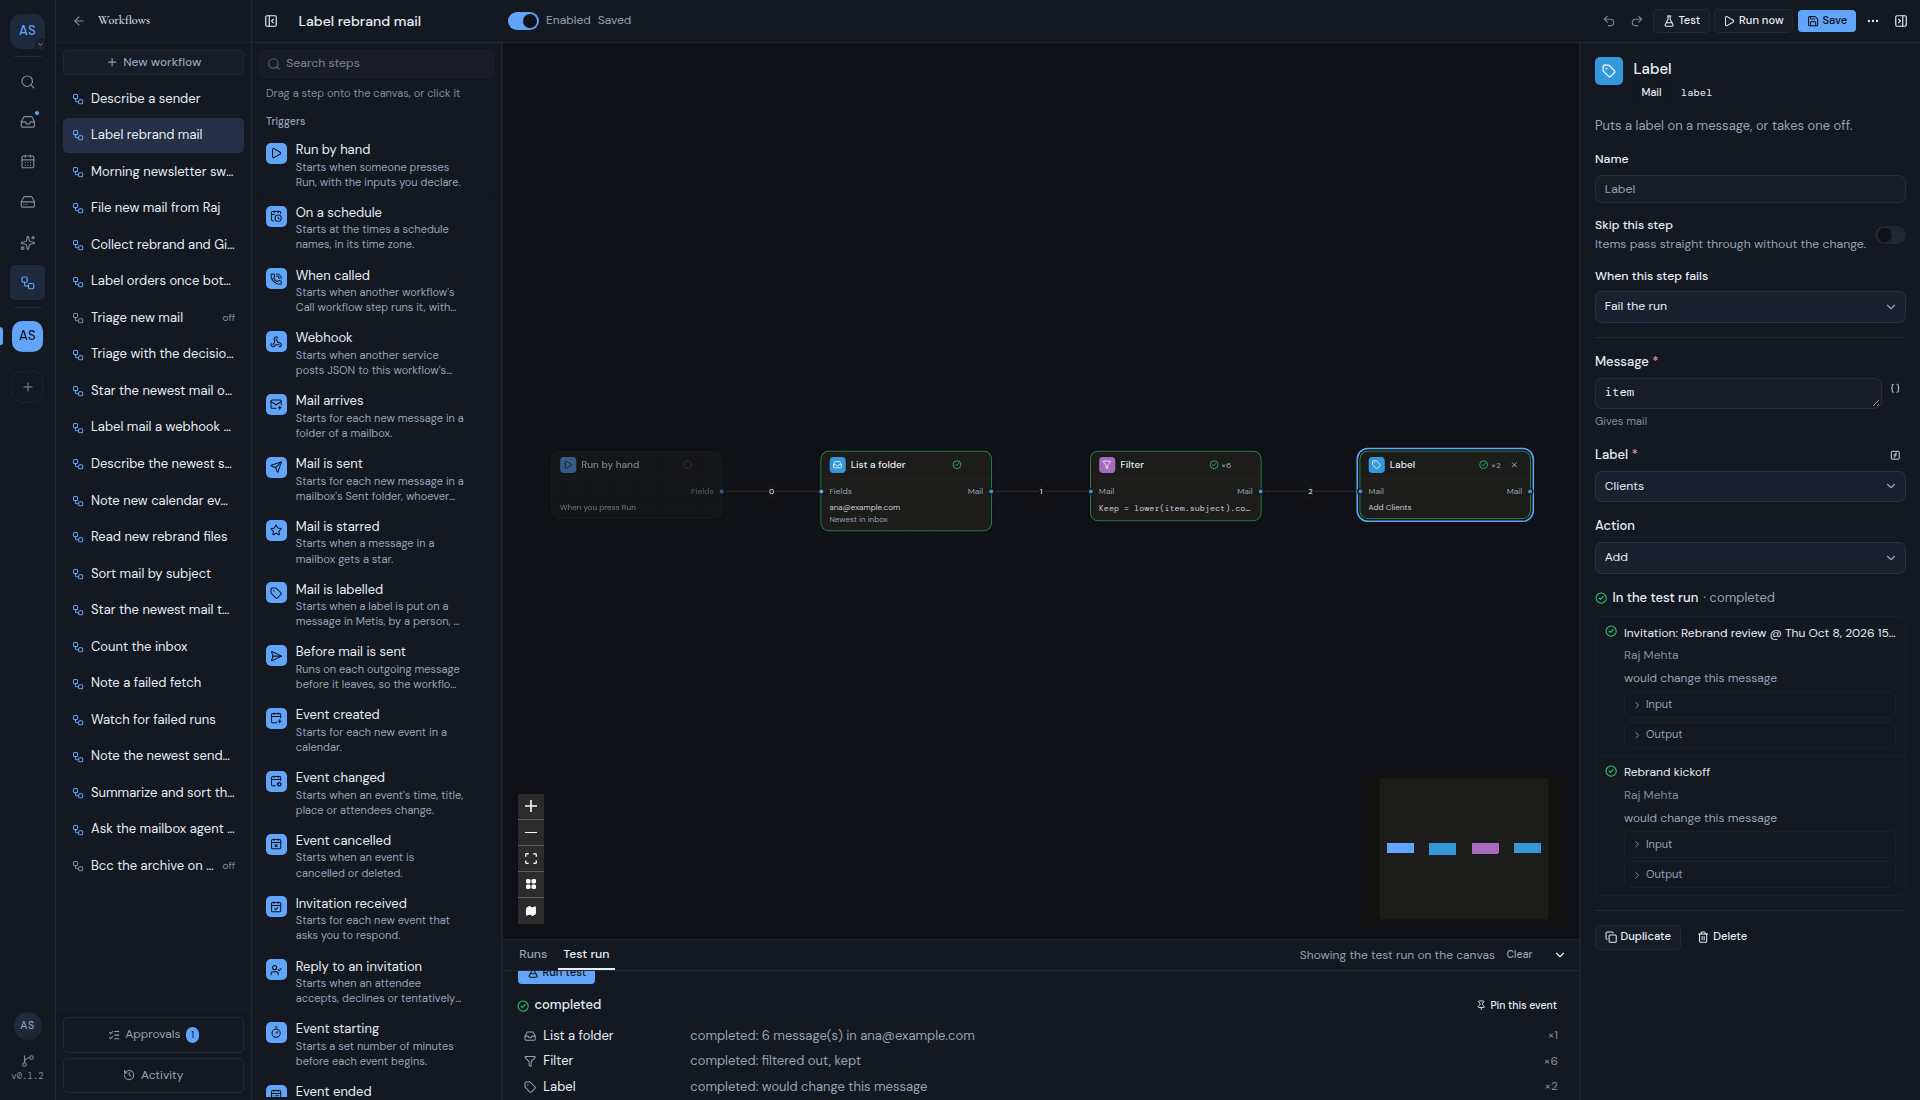
Task: Open the calendar icon in the left rail
Action: (x=28, y=162)
